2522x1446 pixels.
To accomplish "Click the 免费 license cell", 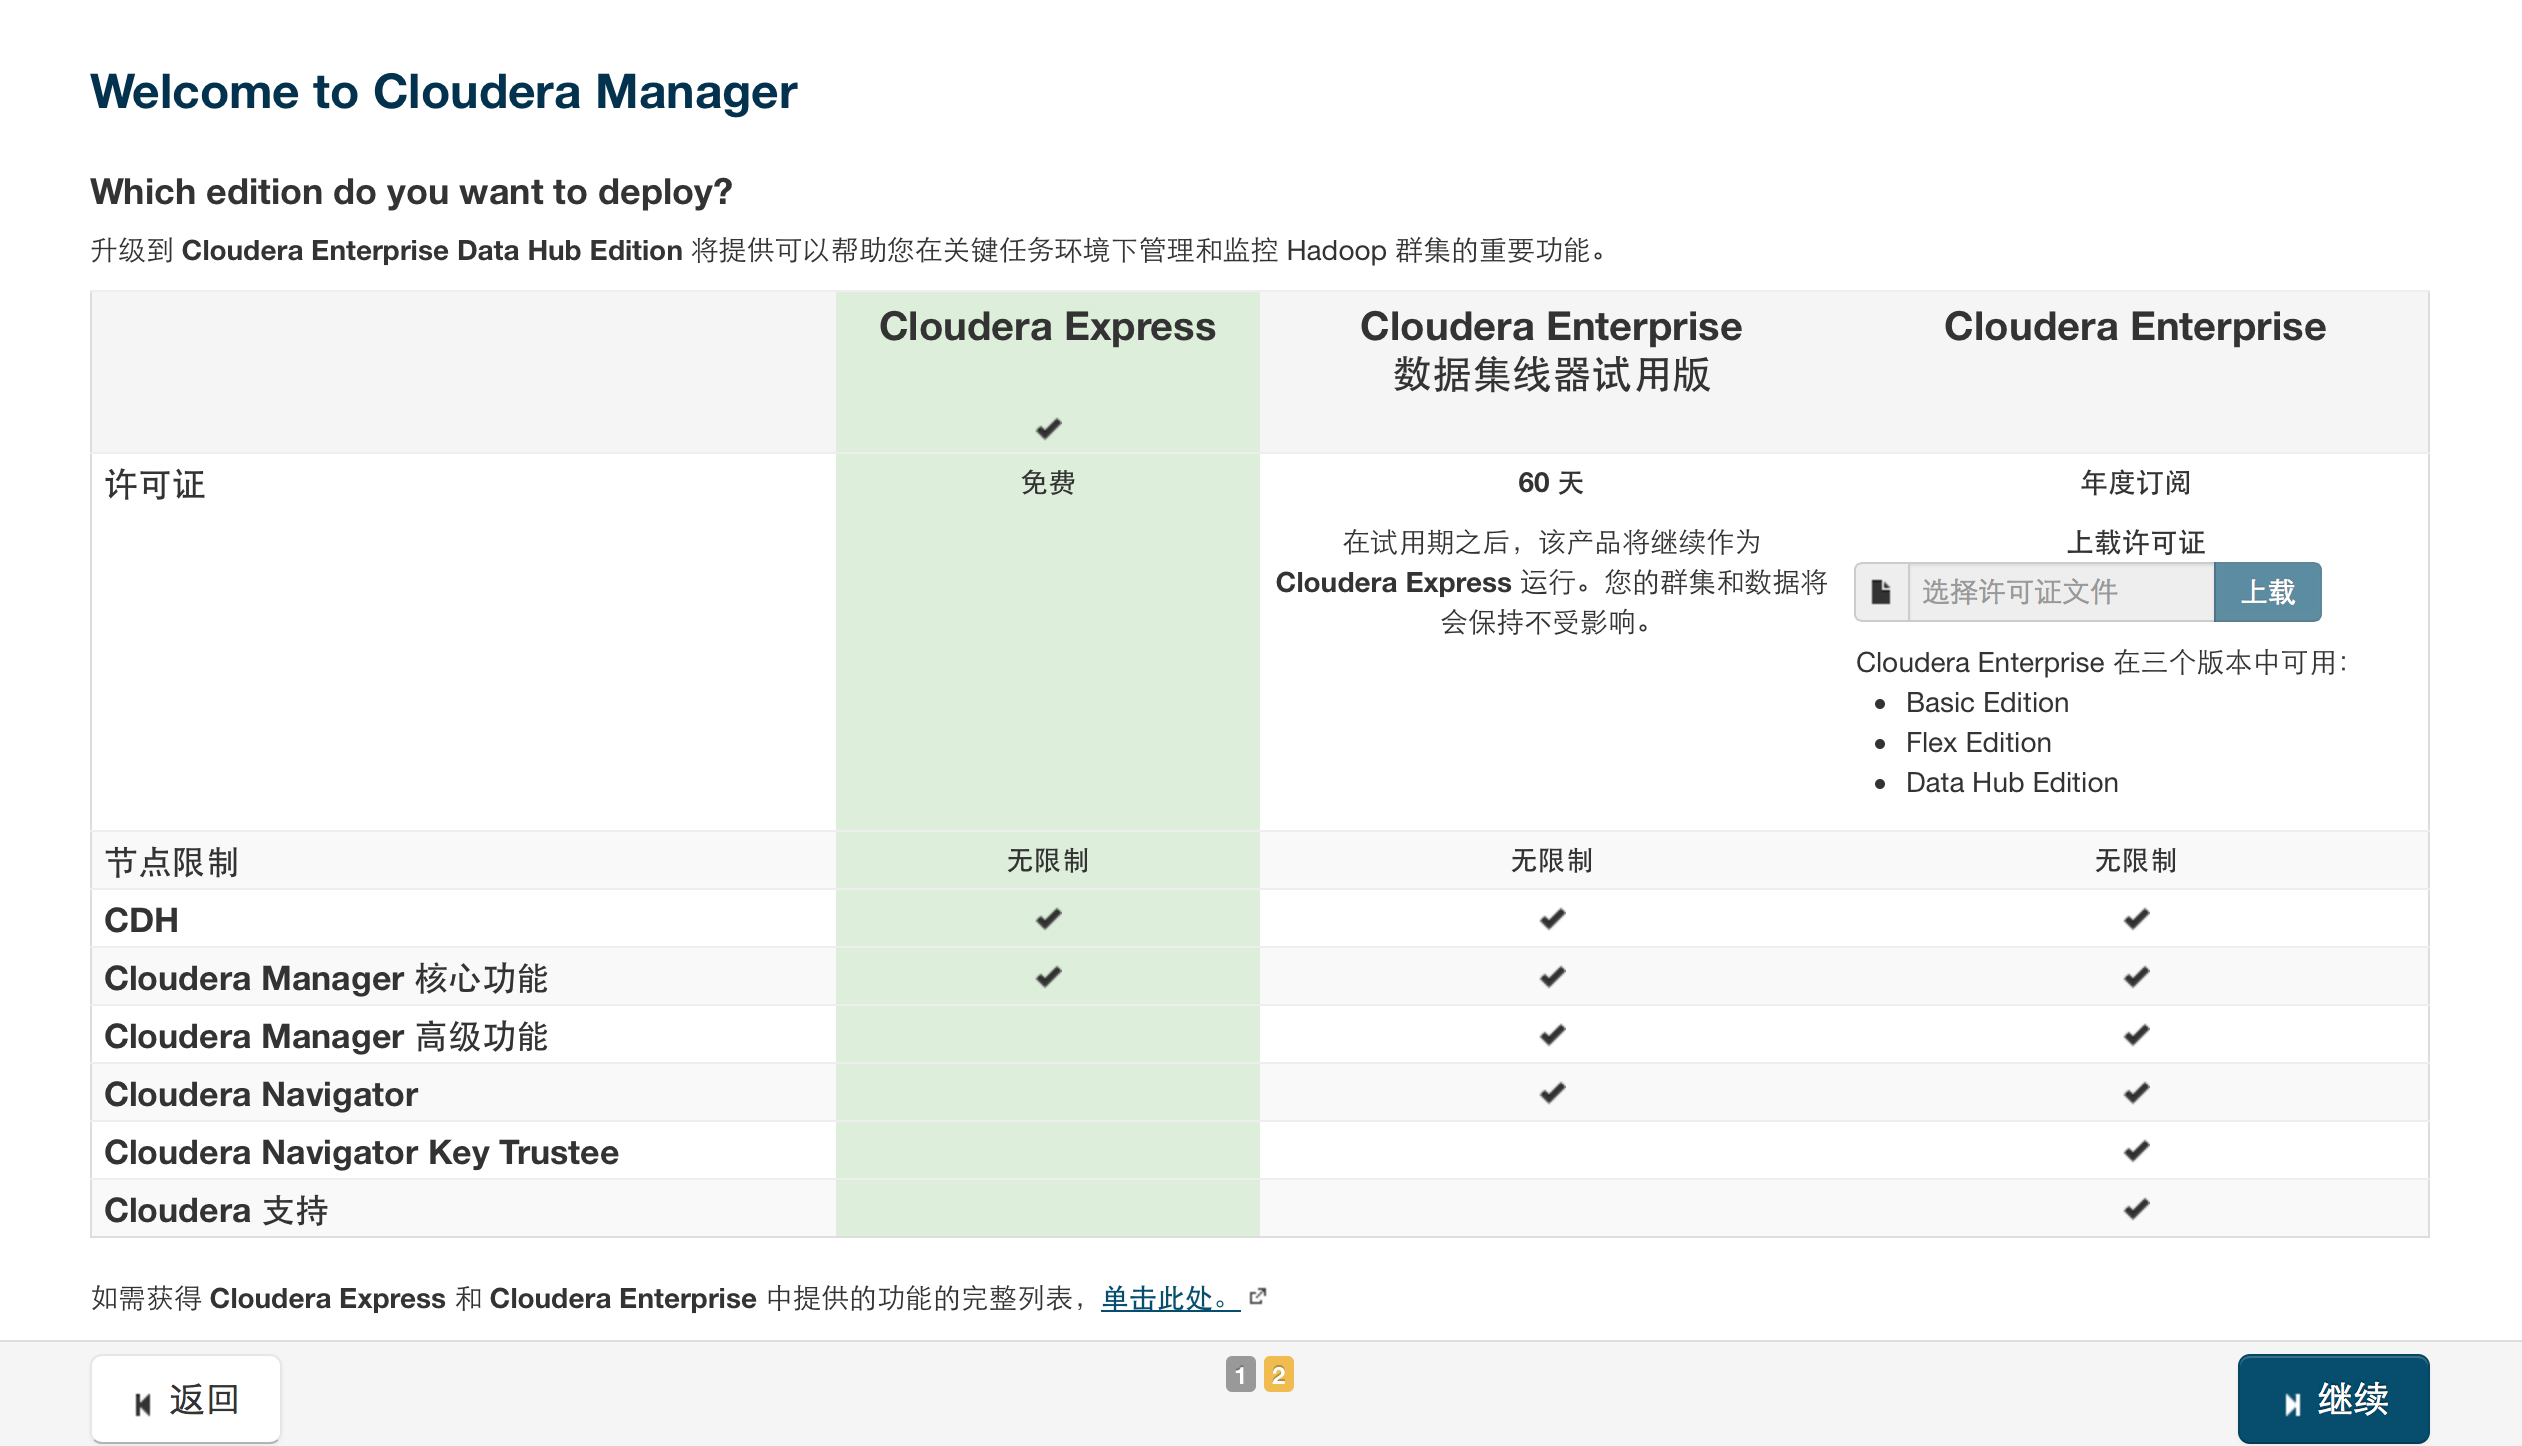I will (x=1047, y=483).
